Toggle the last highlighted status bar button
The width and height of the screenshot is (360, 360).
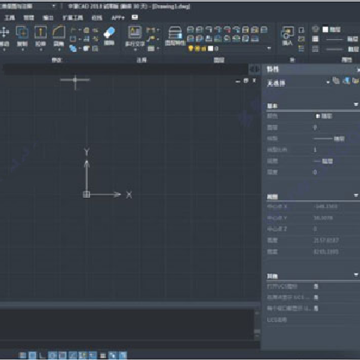tap(123, 355)
